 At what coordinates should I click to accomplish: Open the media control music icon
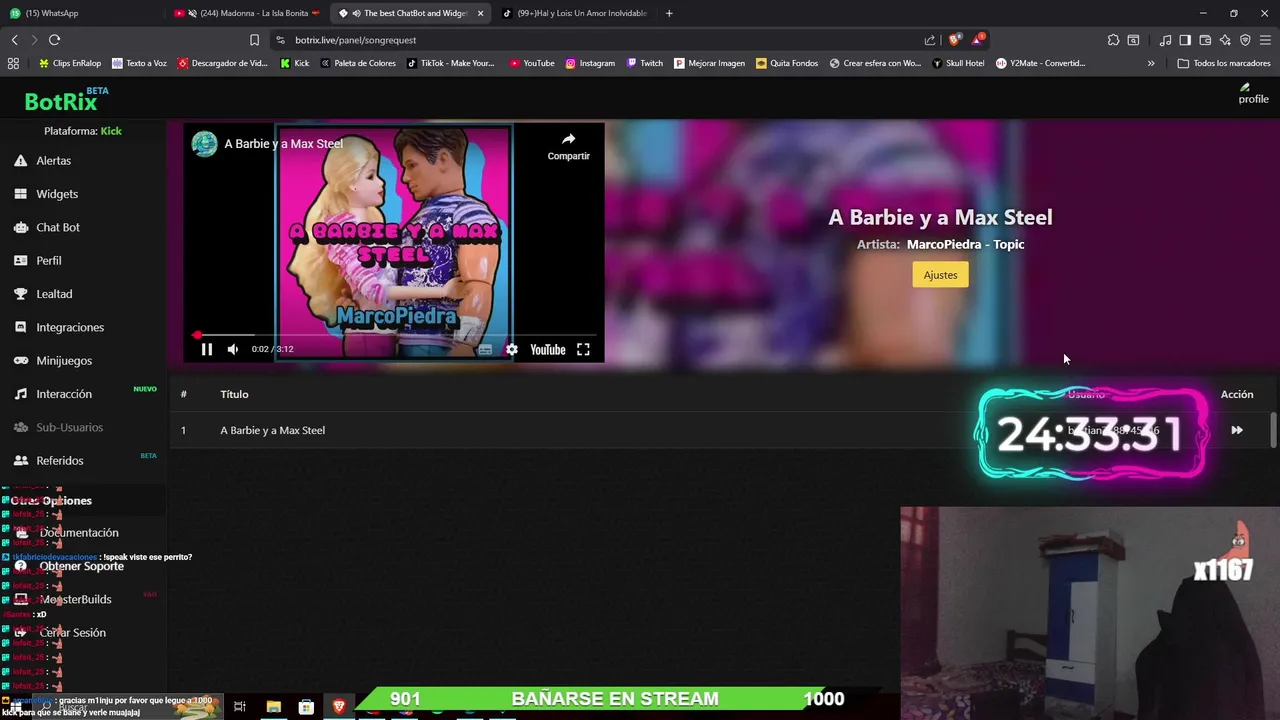coord(1165,40)
